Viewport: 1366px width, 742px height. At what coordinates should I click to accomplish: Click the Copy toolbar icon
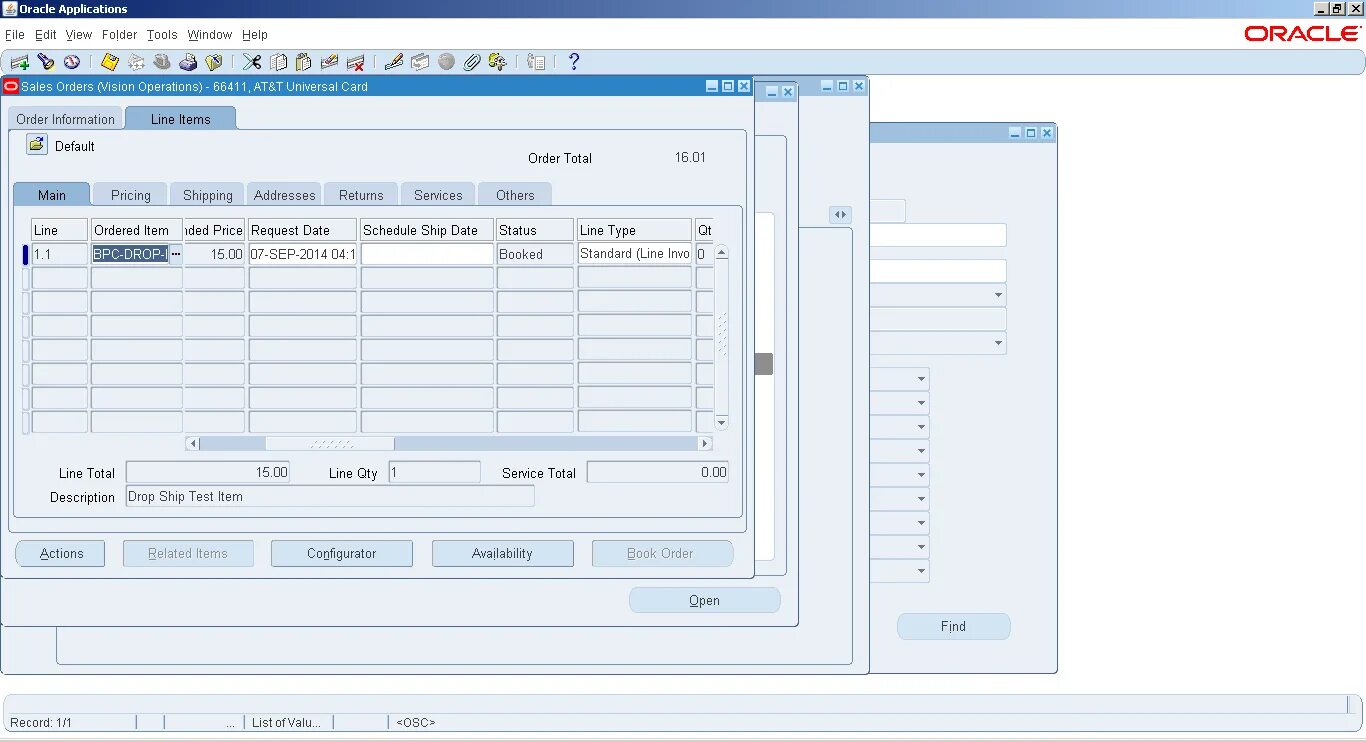pyautogui.click(x=278, y=62)
